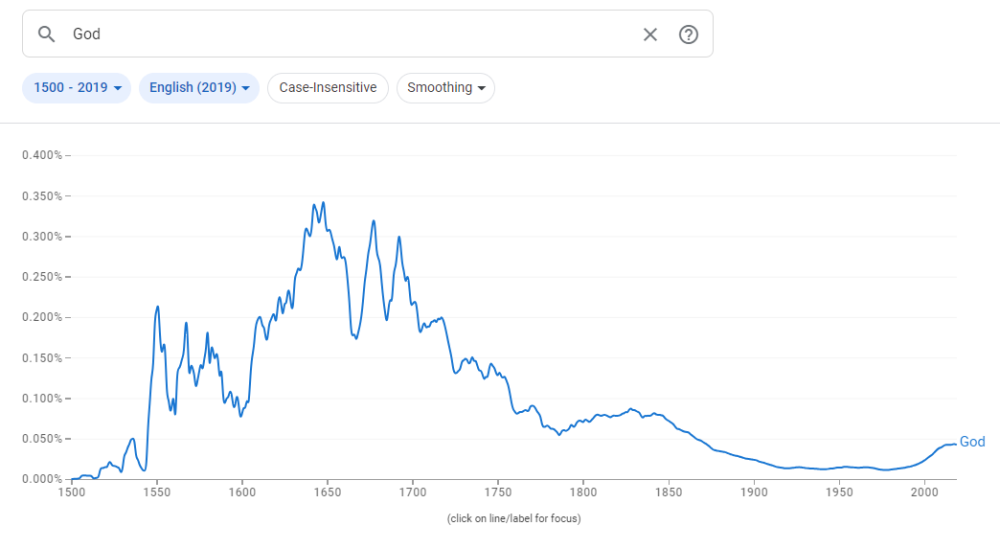This screenshot has height=549, width=1000.
Task: Click the magnifying glass search icon
Action: 46,34
